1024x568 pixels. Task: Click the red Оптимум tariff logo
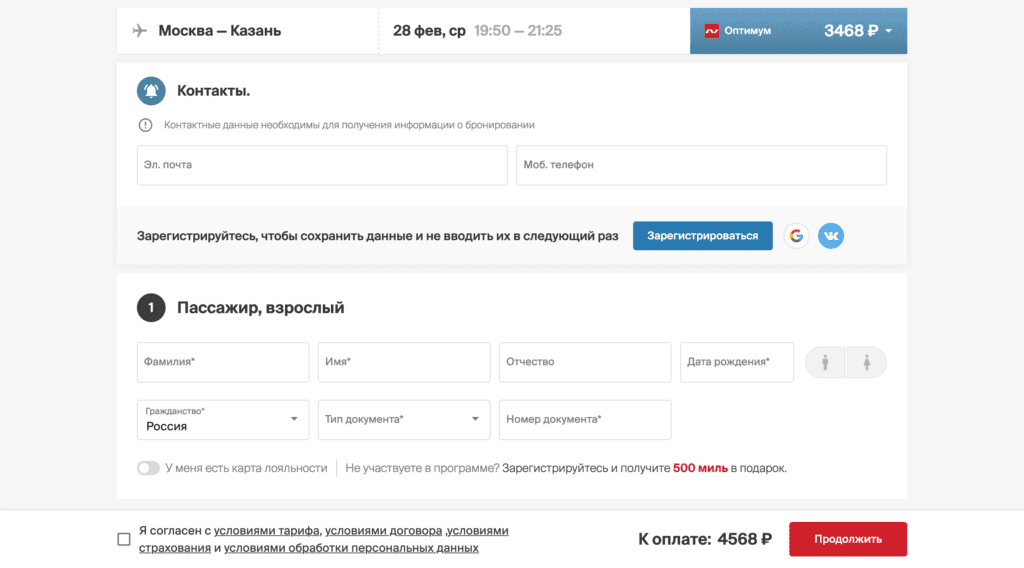(712, 31)
